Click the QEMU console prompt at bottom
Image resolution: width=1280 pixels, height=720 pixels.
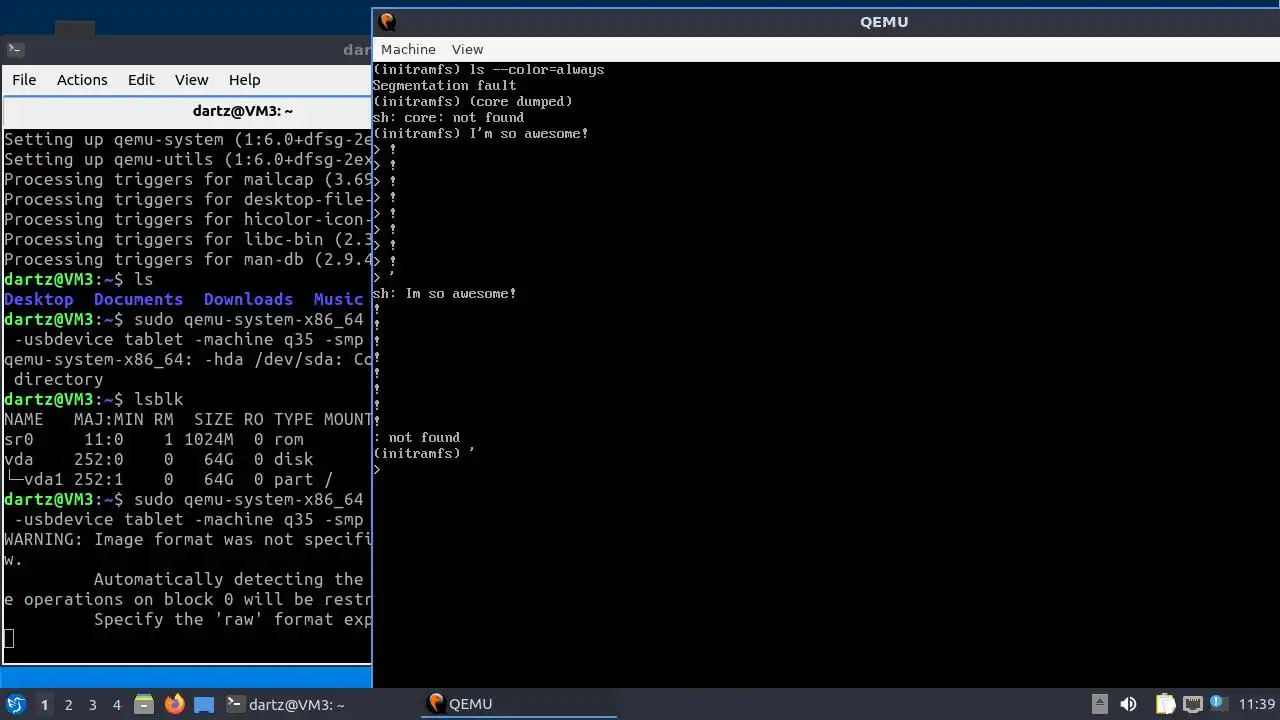377,469
